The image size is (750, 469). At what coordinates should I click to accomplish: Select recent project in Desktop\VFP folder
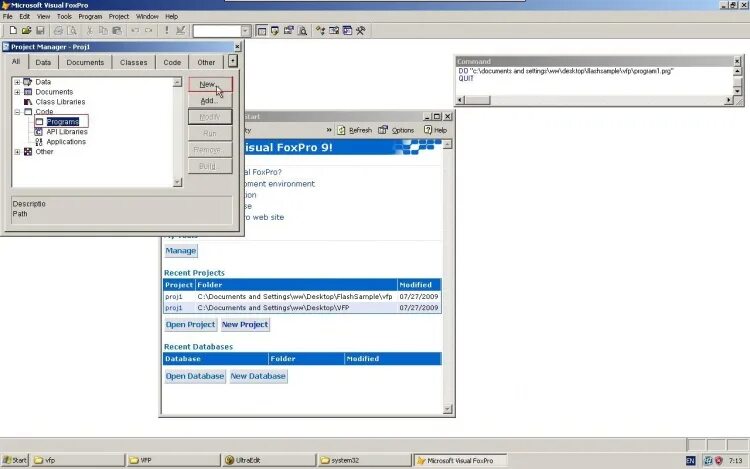(302, 308)
